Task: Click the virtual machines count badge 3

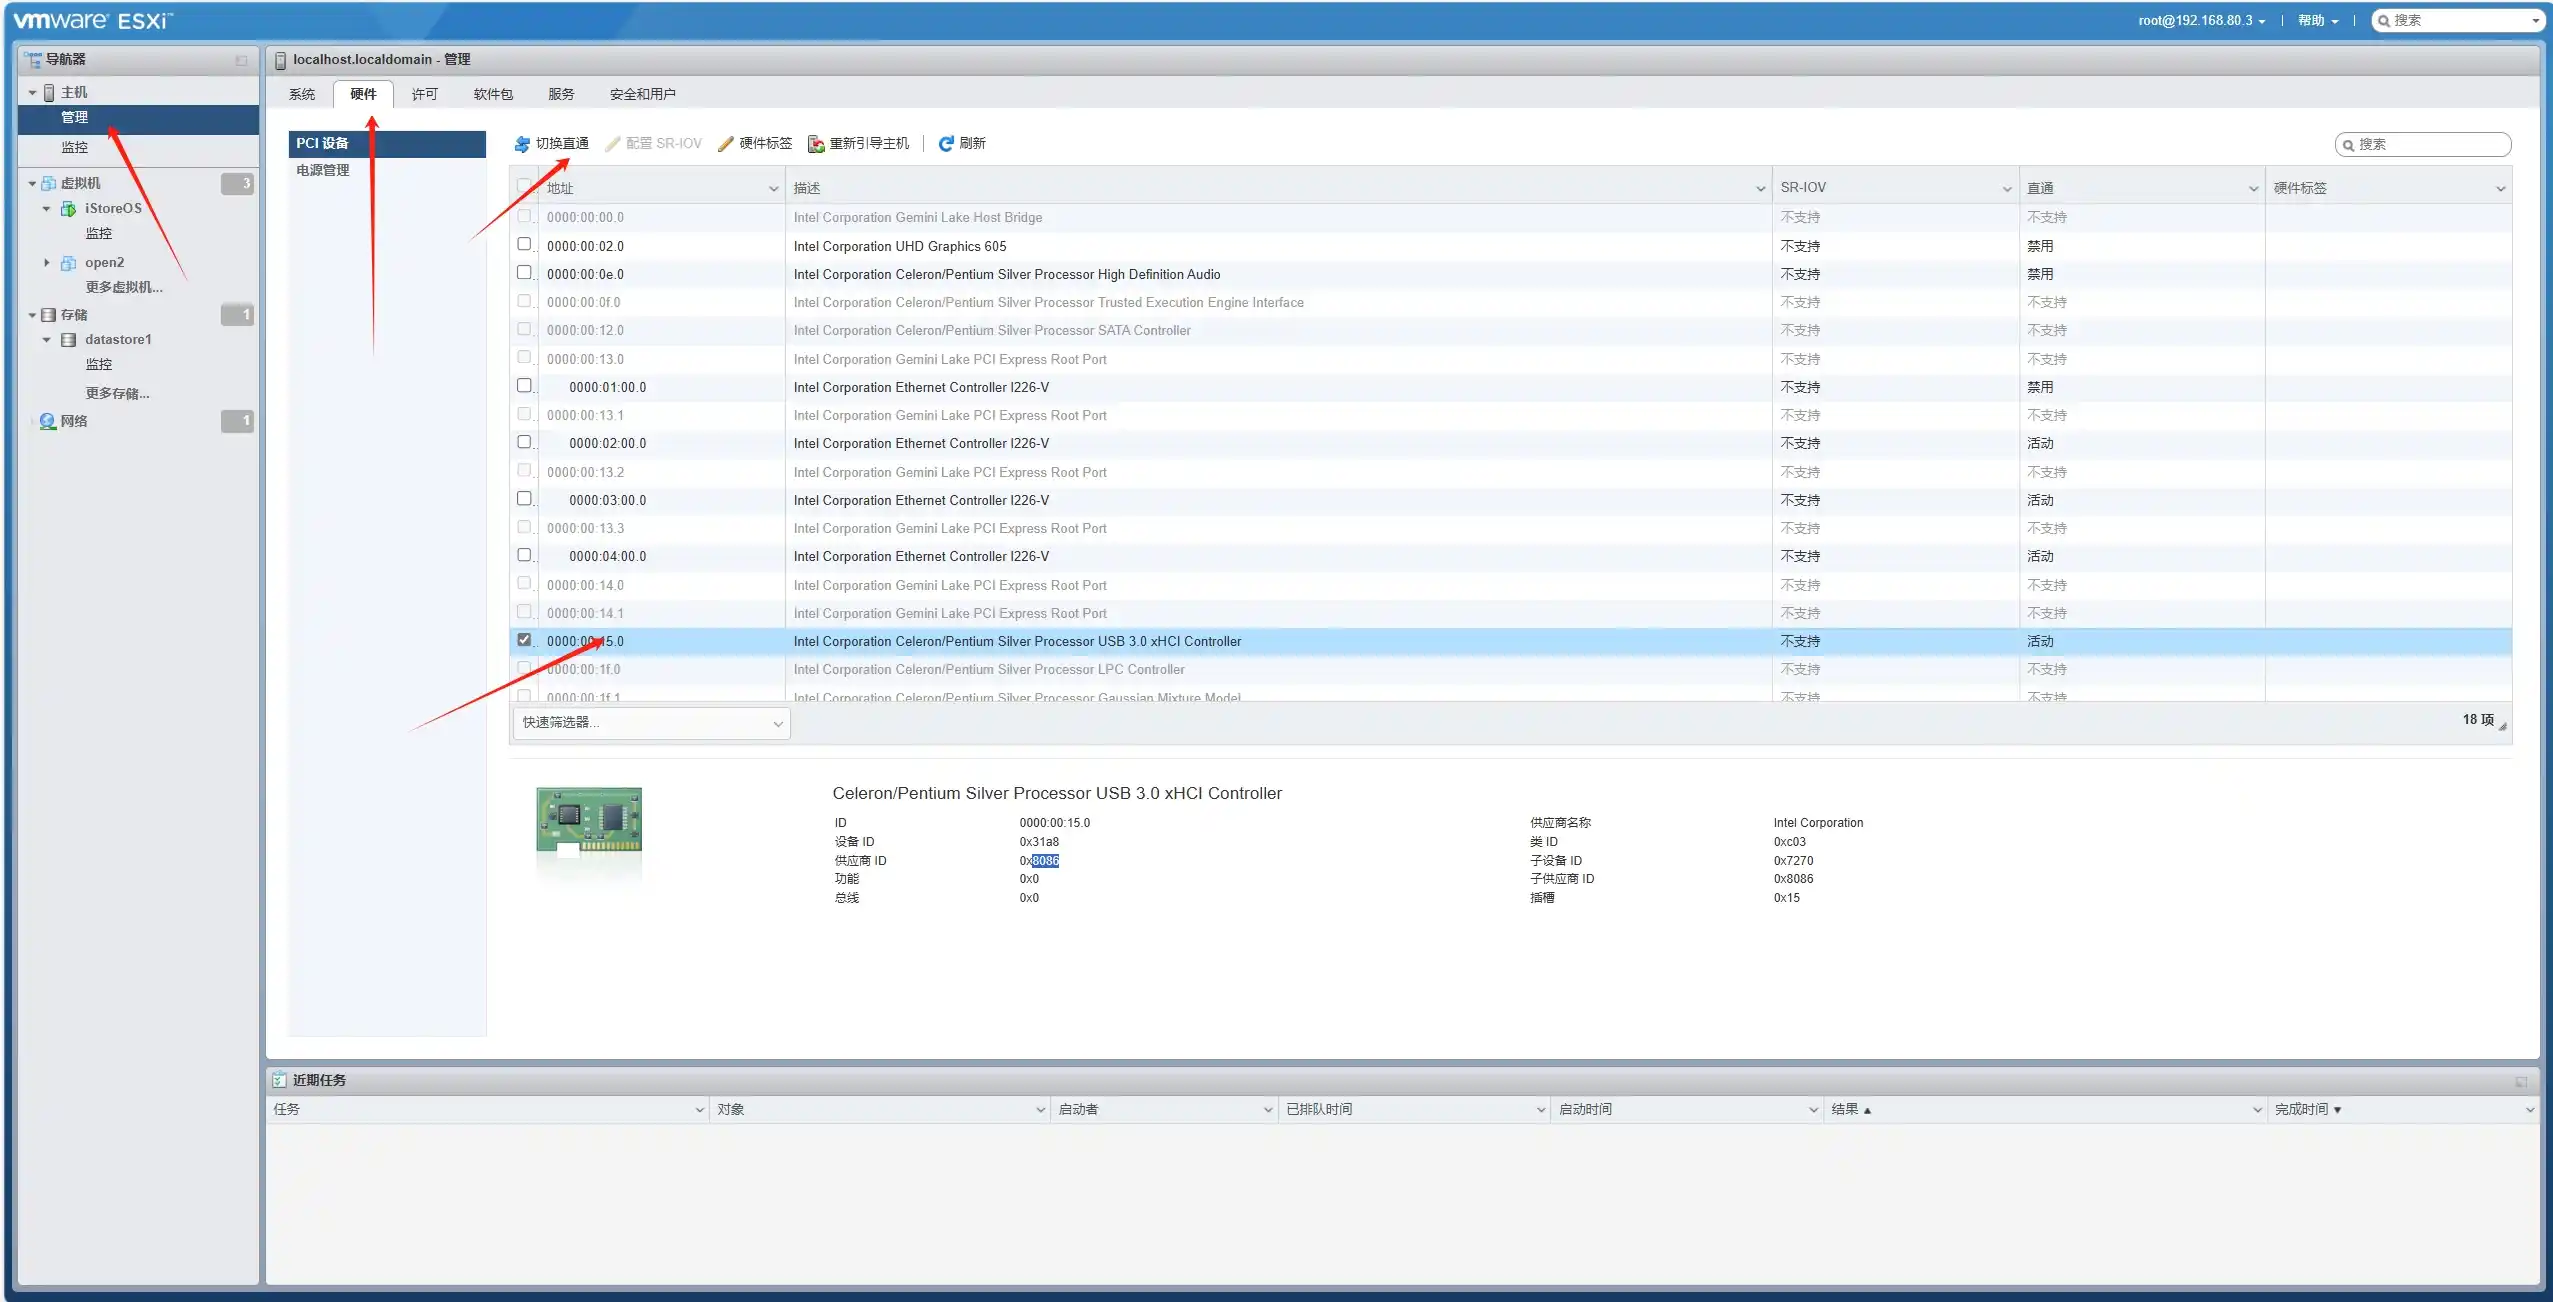Action: (x=237, y=183)
